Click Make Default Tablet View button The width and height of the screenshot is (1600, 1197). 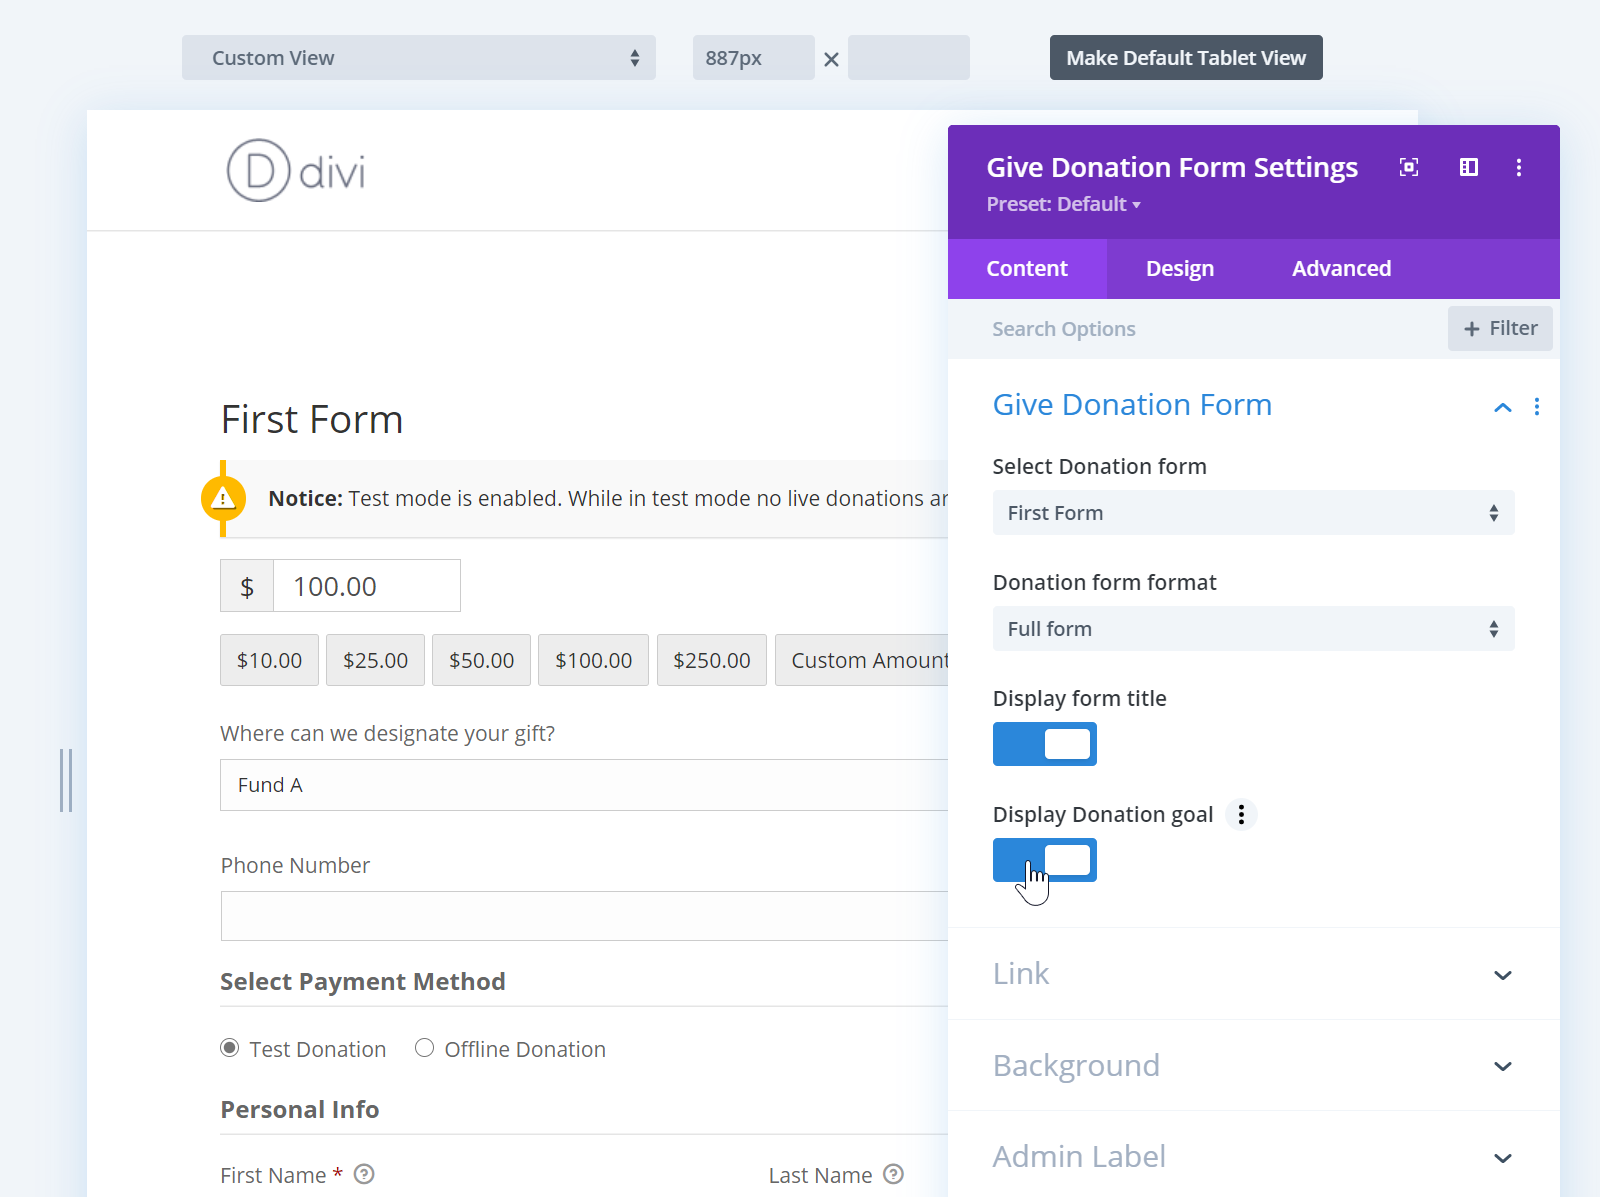click(x=1186, y=58)
